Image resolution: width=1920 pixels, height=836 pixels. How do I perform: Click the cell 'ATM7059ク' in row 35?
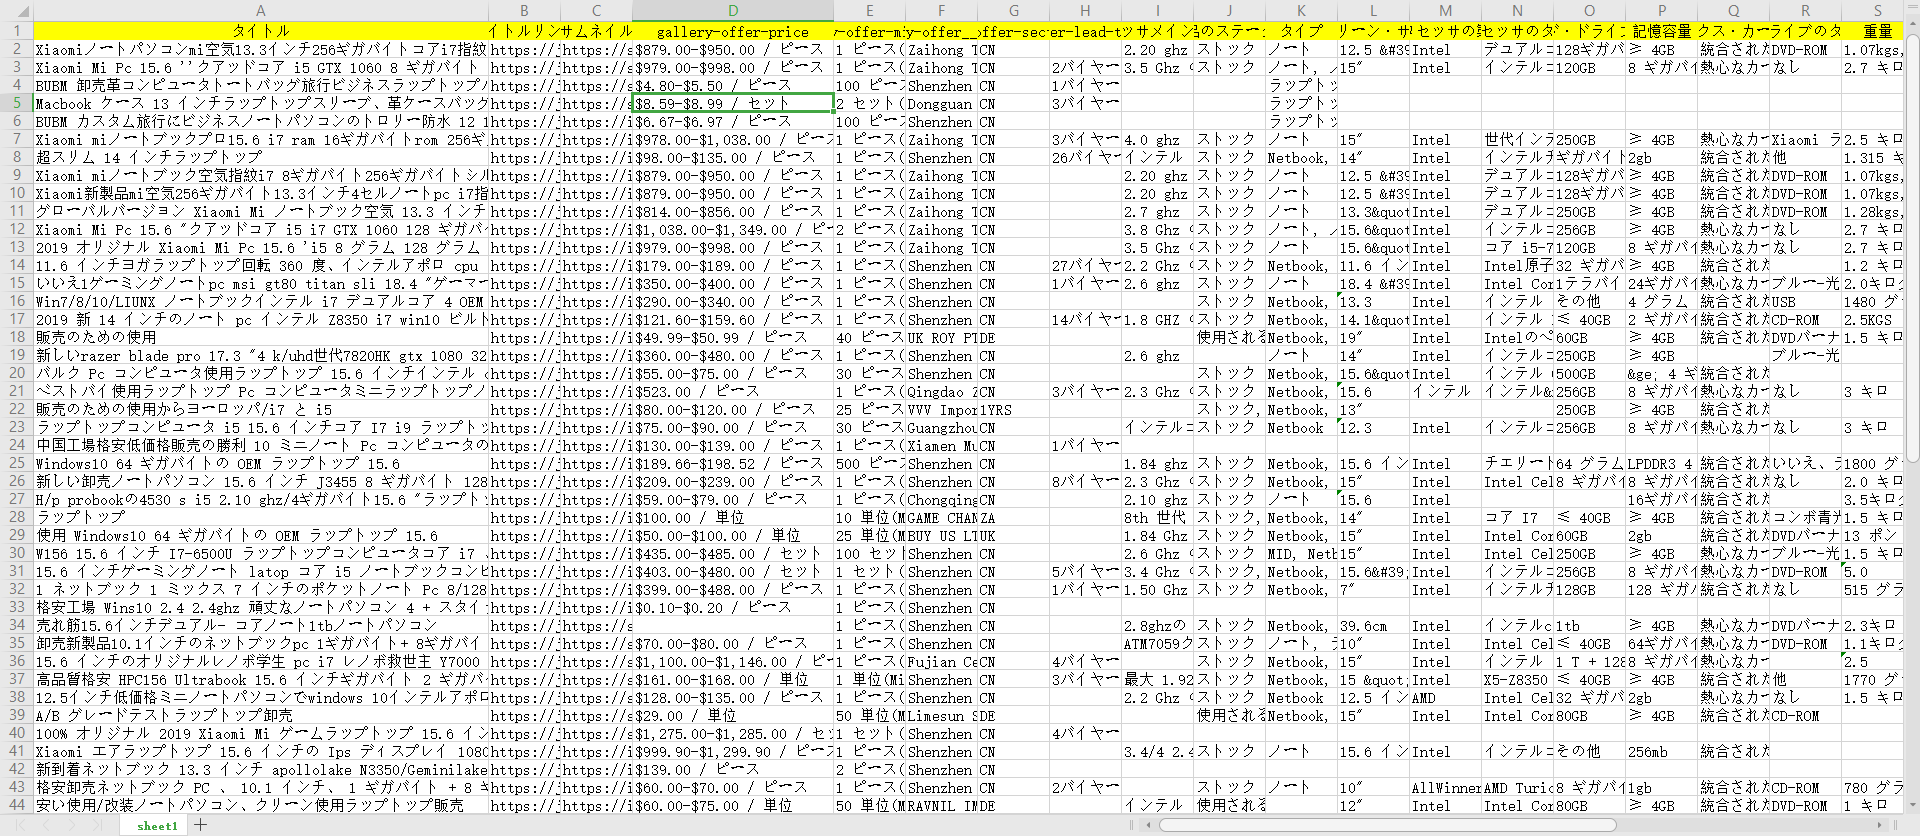(x=1157, y=643)
